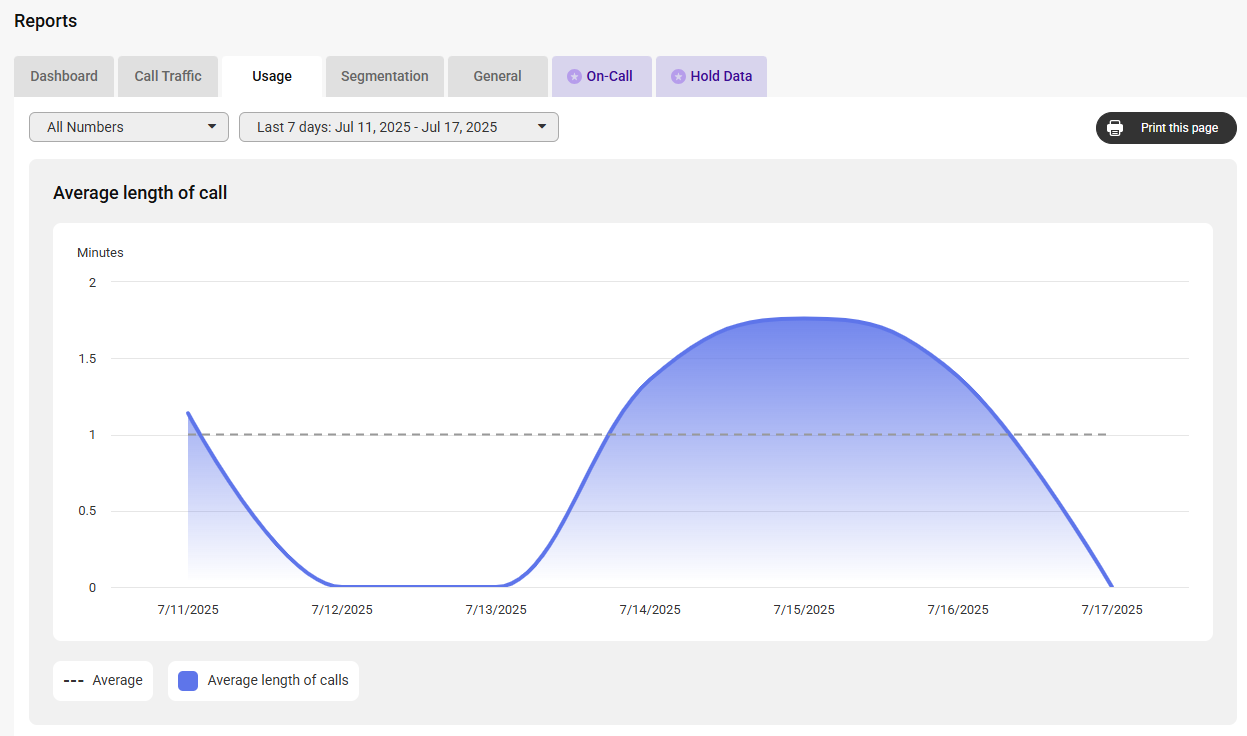Click the 7/14/2025 axis label
The image size is (1247, 736).
(650, 609)
